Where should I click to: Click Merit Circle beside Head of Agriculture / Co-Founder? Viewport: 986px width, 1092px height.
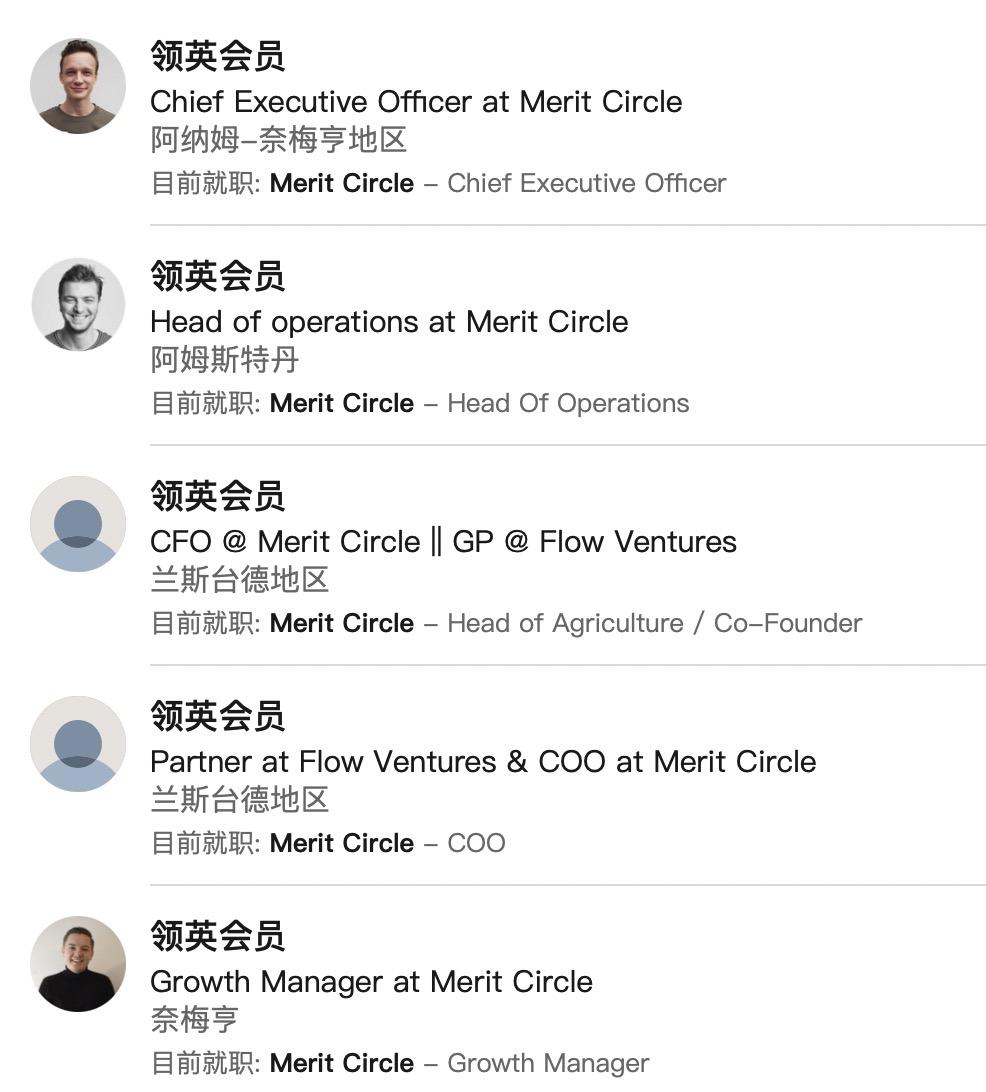[342, 623]
